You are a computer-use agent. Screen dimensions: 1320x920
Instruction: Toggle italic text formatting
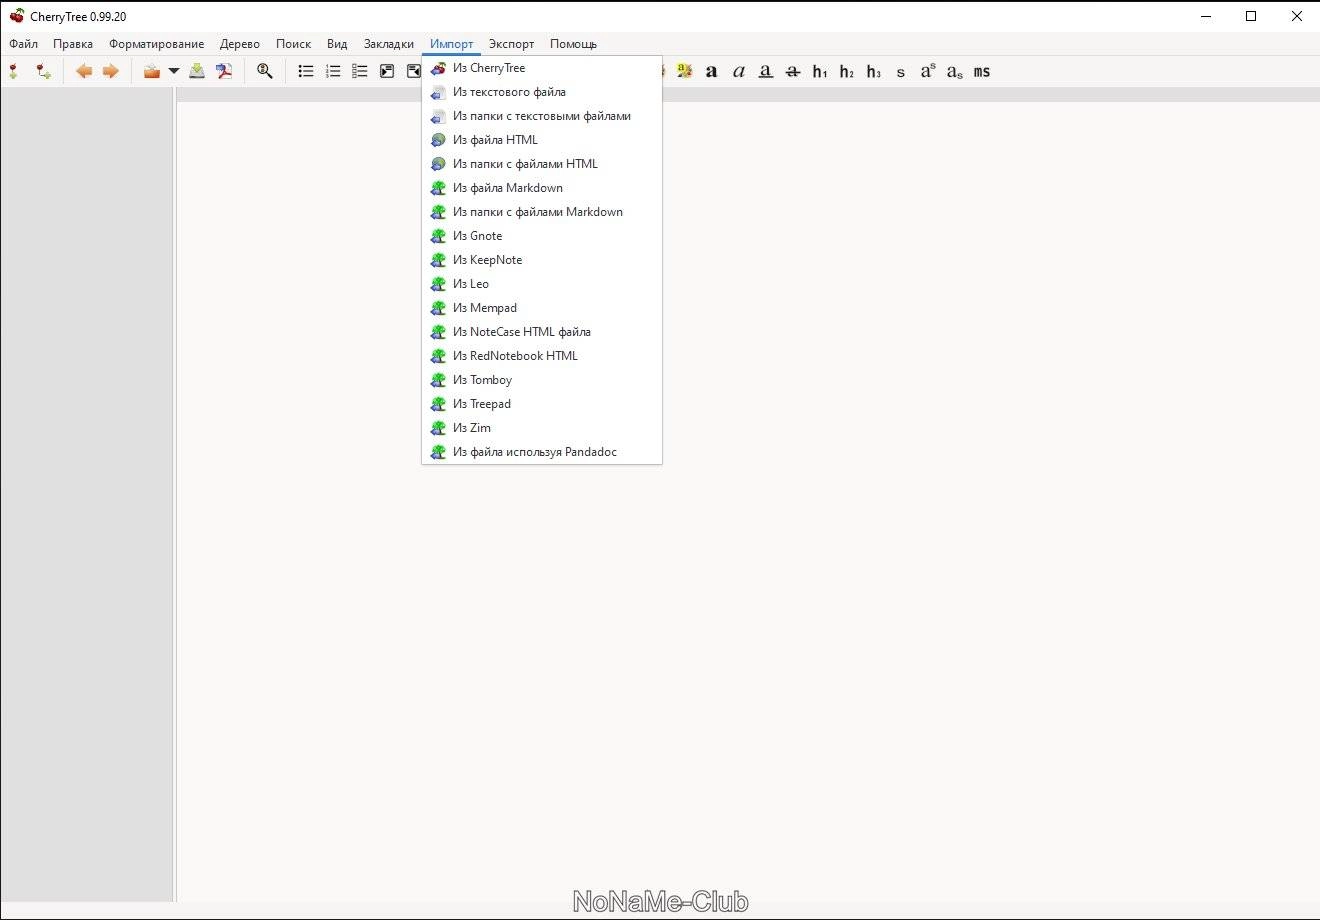[x=739, y=71]
